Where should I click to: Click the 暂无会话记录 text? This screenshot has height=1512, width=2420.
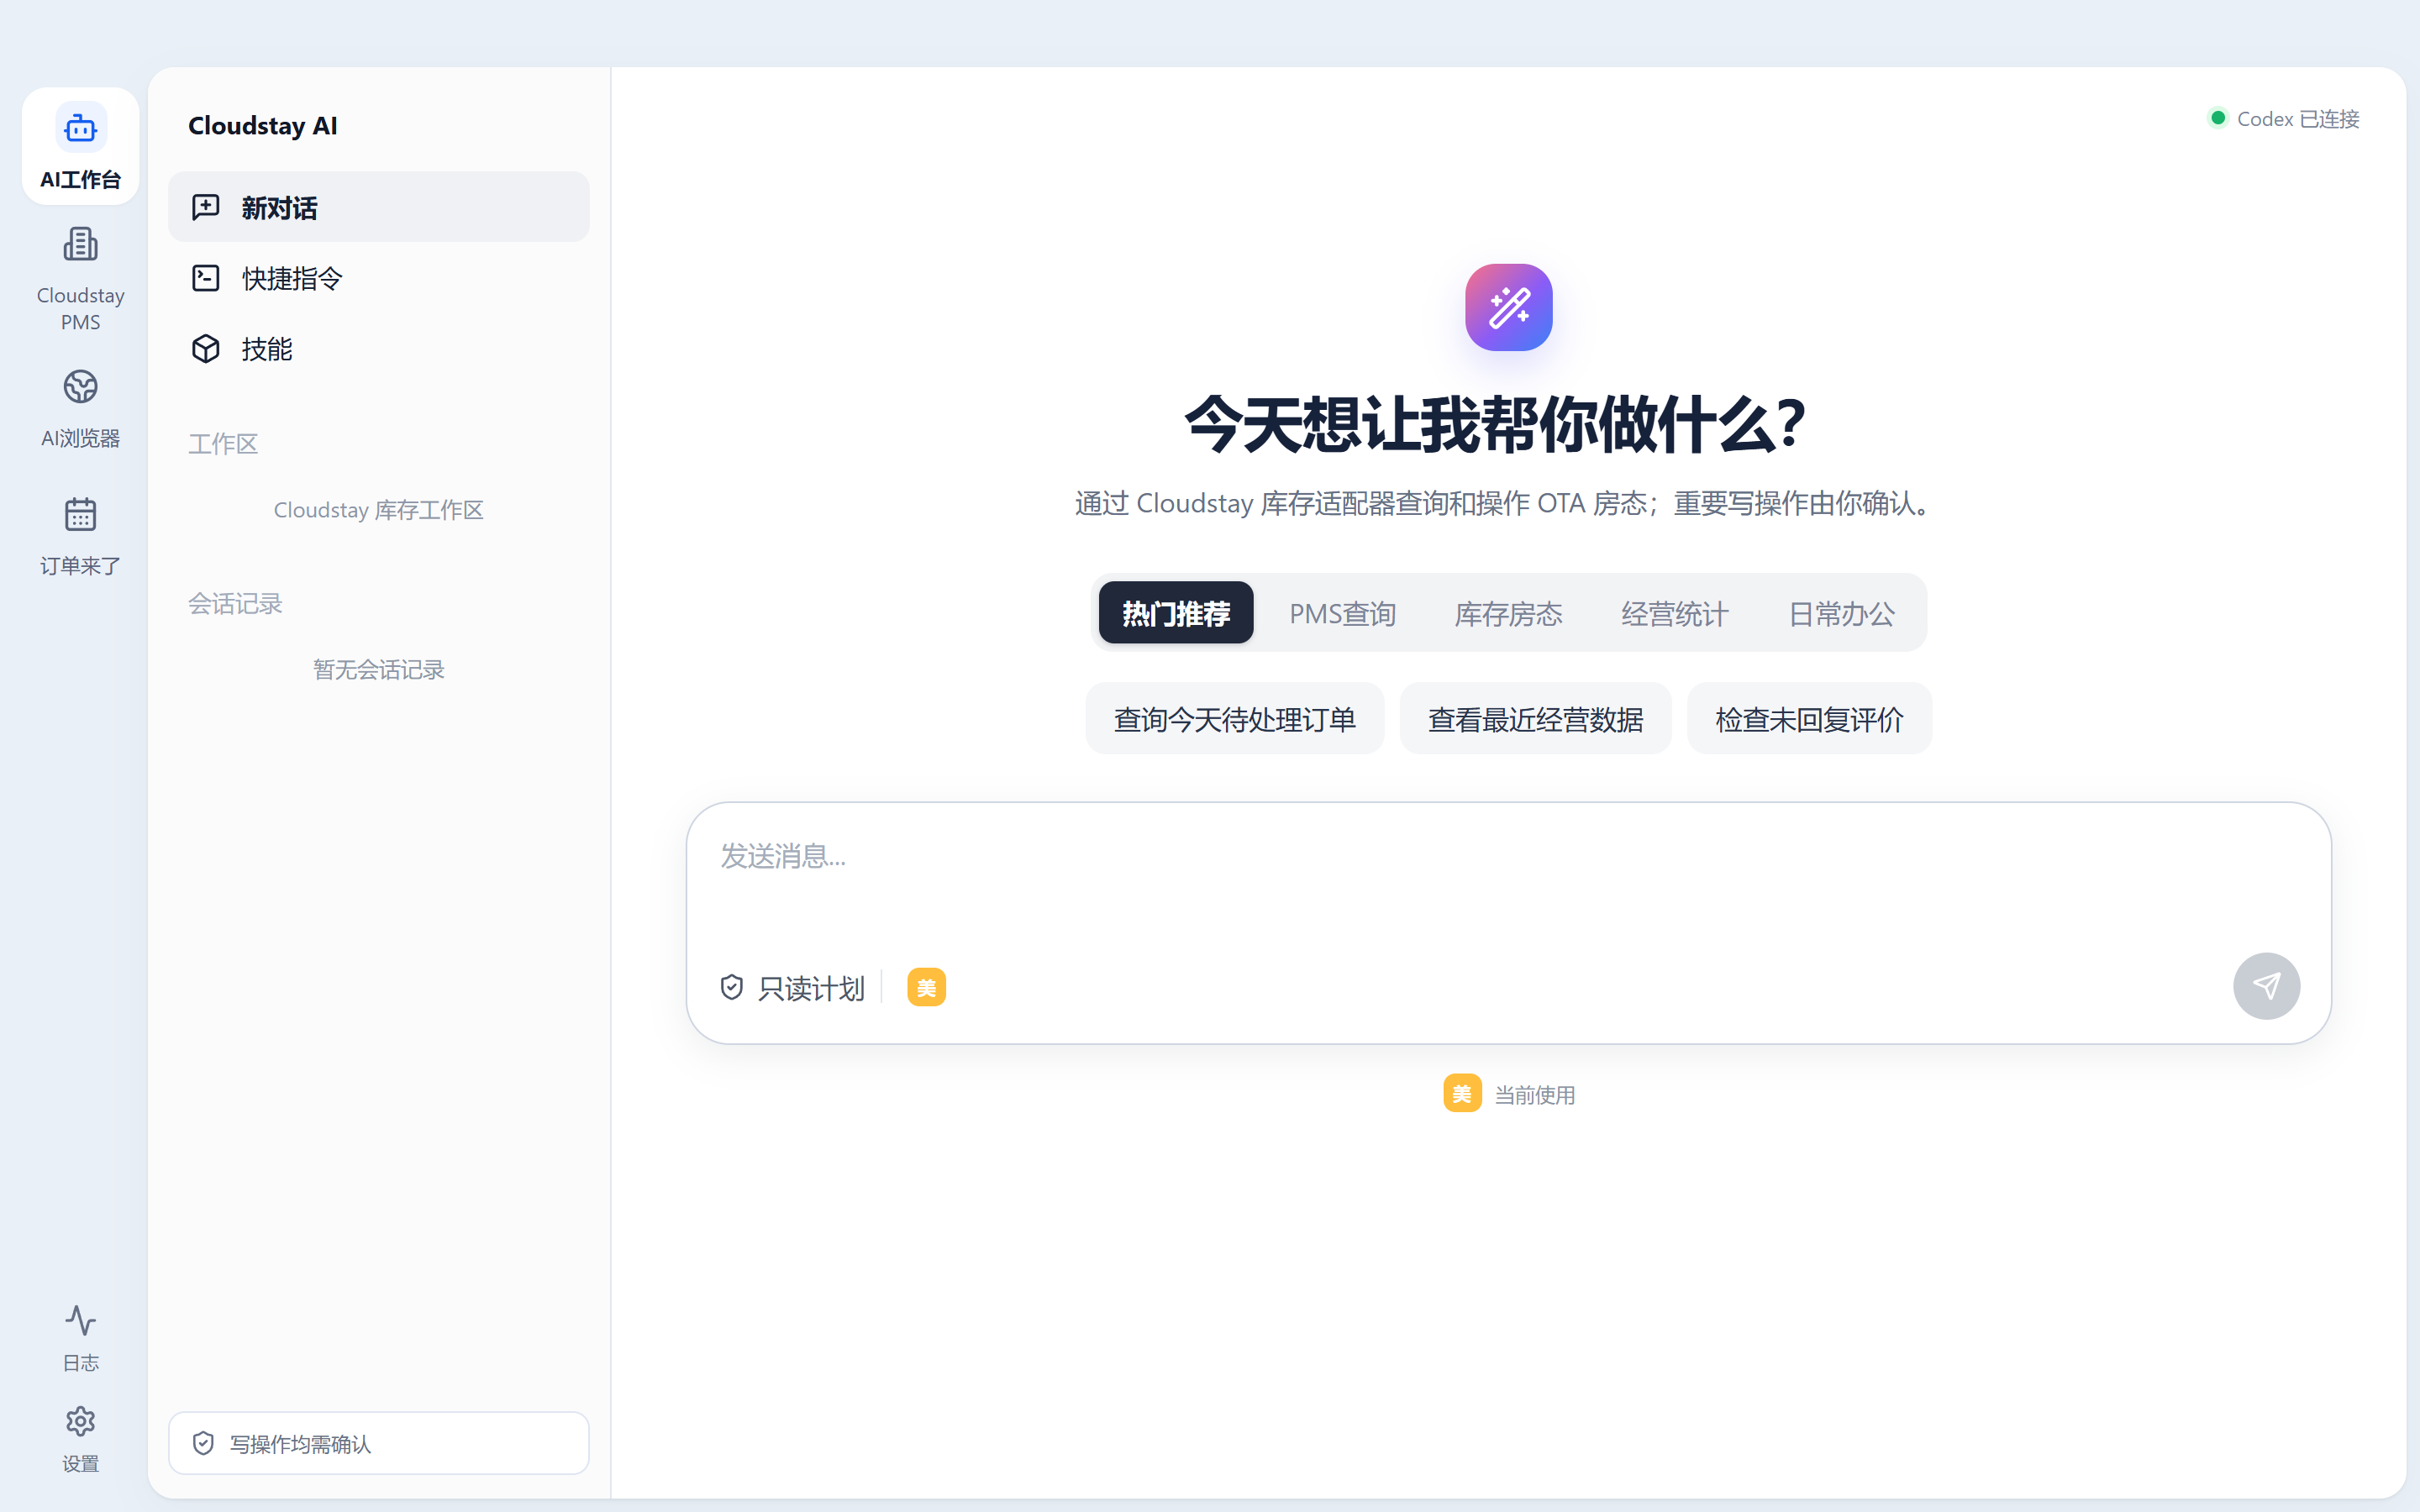378,670
